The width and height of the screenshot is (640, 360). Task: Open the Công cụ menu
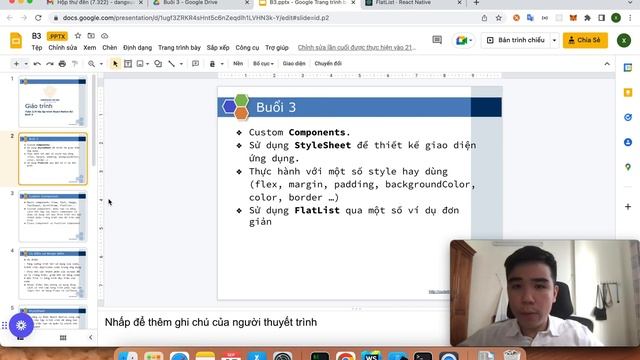(247, 48)
